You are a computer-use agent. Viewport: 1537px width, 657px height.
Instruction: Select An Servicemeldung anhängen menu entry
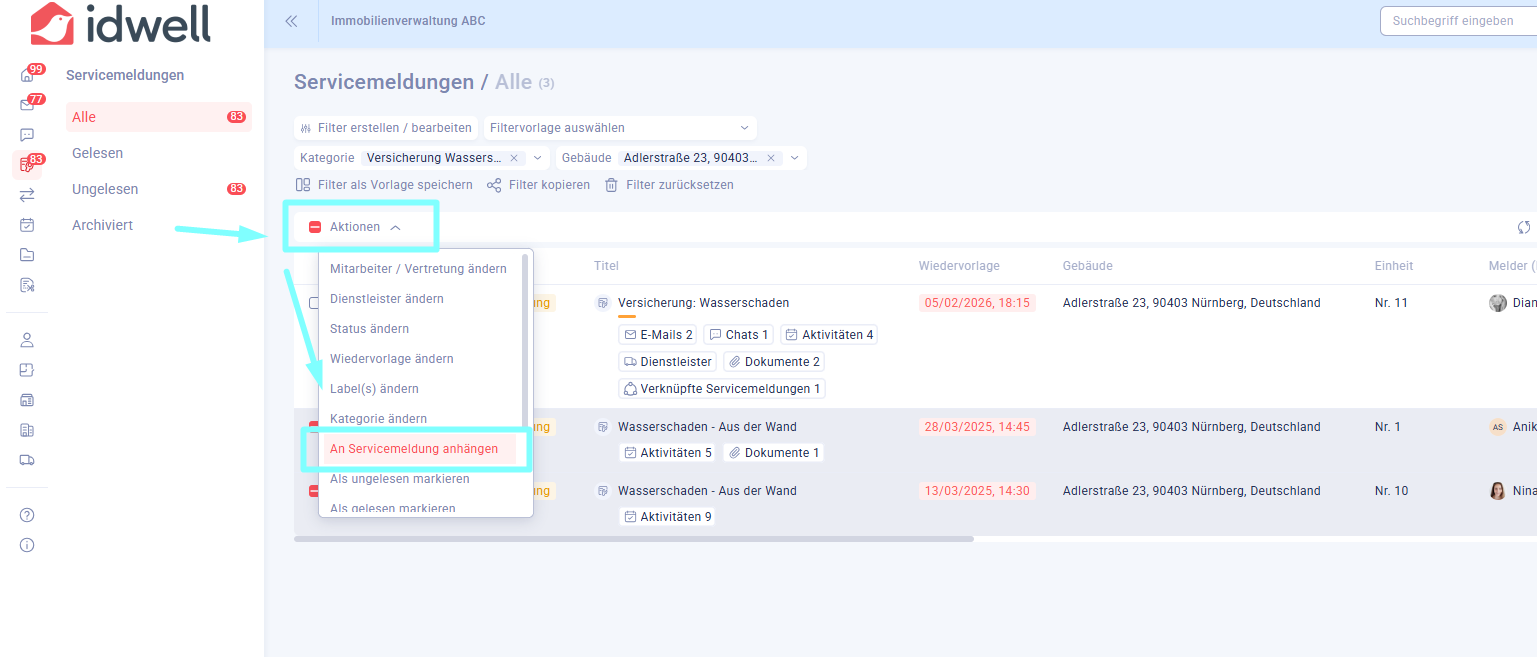click(x=414, y=449)
